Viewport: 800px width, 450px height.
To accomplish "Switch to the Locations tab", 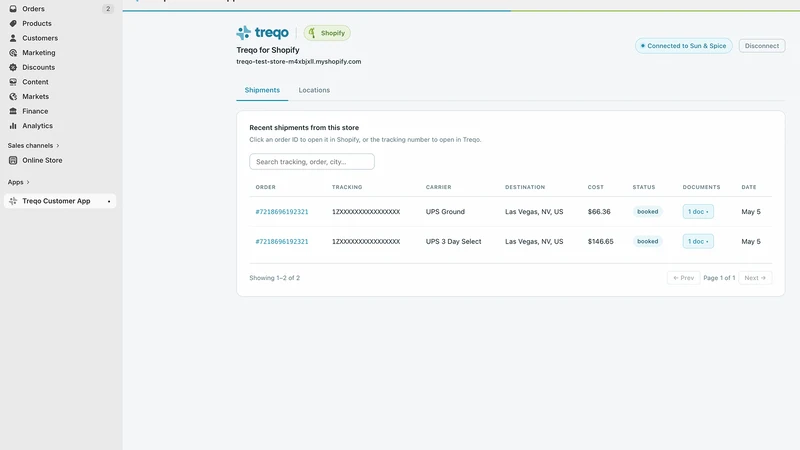I will (x=314, y=90).
